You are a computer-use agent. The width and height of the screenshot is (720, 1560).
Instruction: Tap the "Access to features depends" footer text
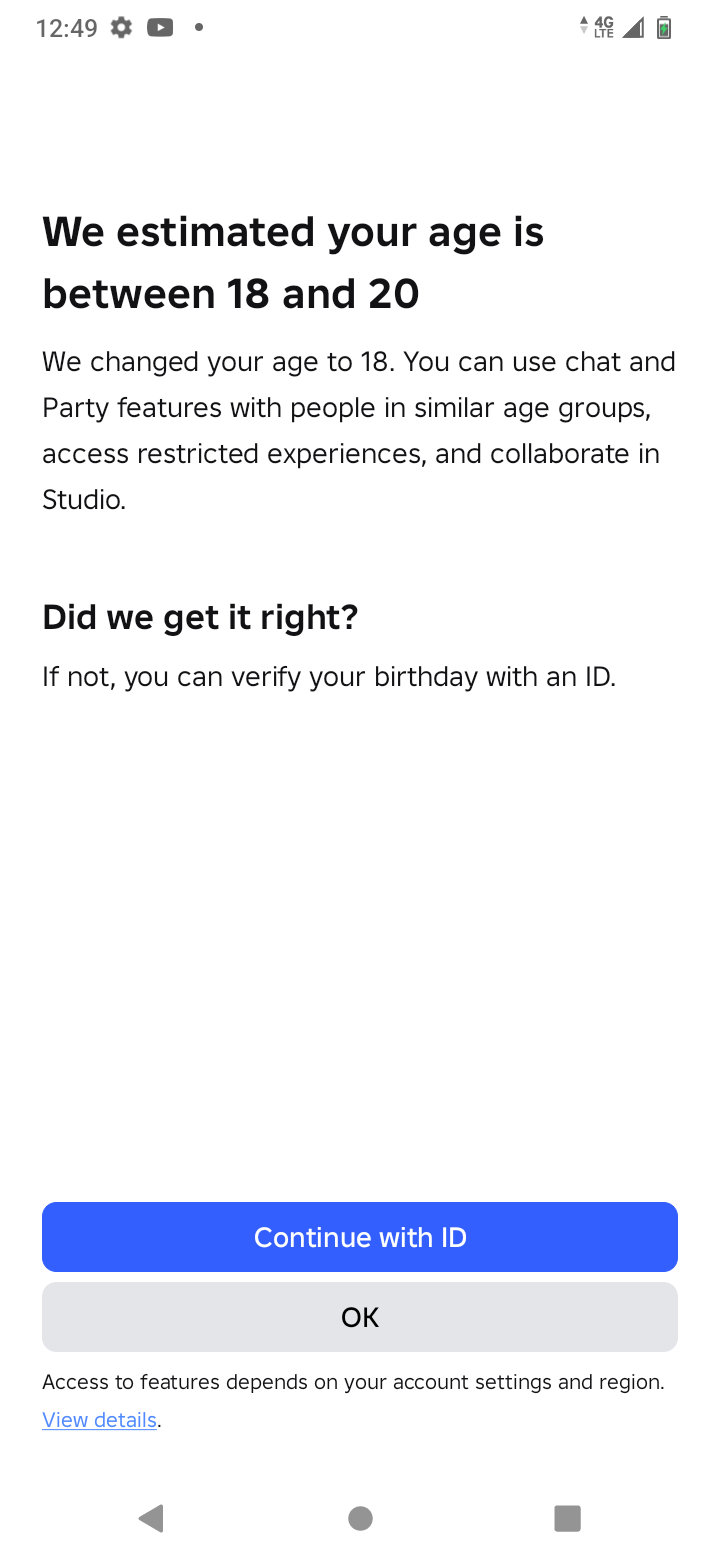click(353, 1382)
